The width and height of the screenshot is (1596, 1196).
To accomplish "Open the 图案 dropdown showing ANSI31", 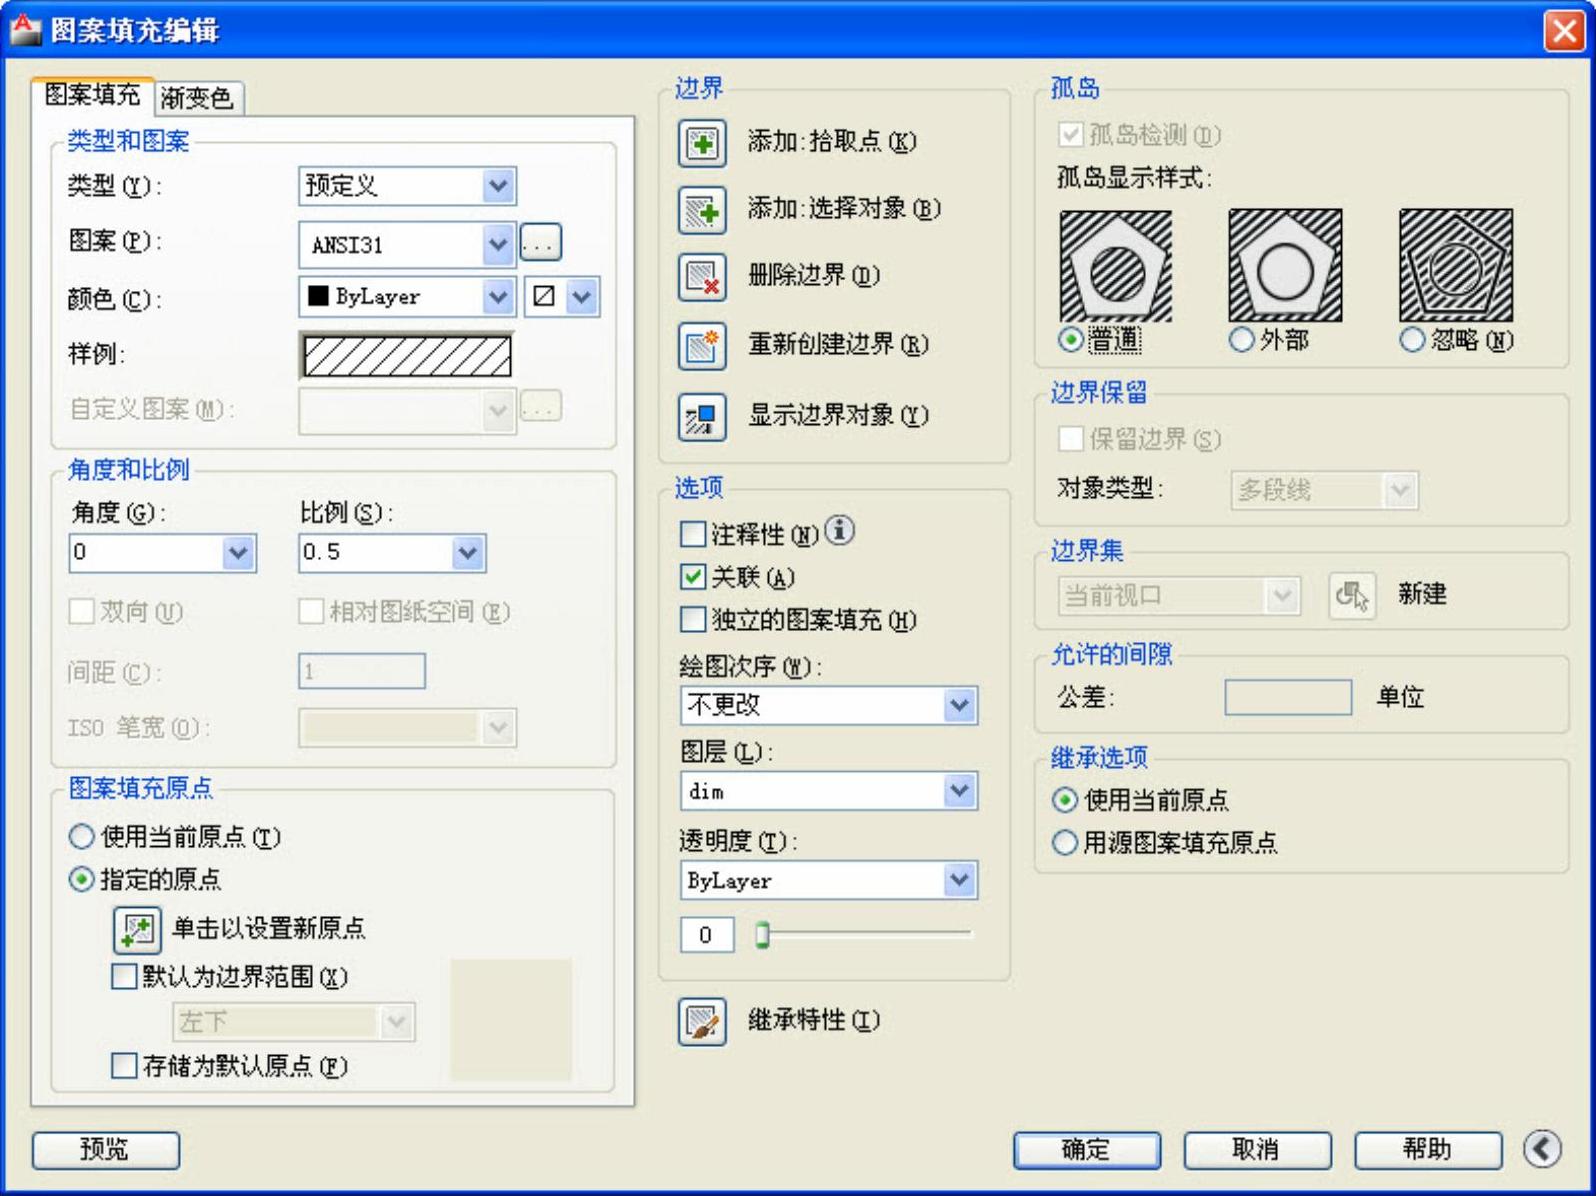I will (x=407, y=244).
